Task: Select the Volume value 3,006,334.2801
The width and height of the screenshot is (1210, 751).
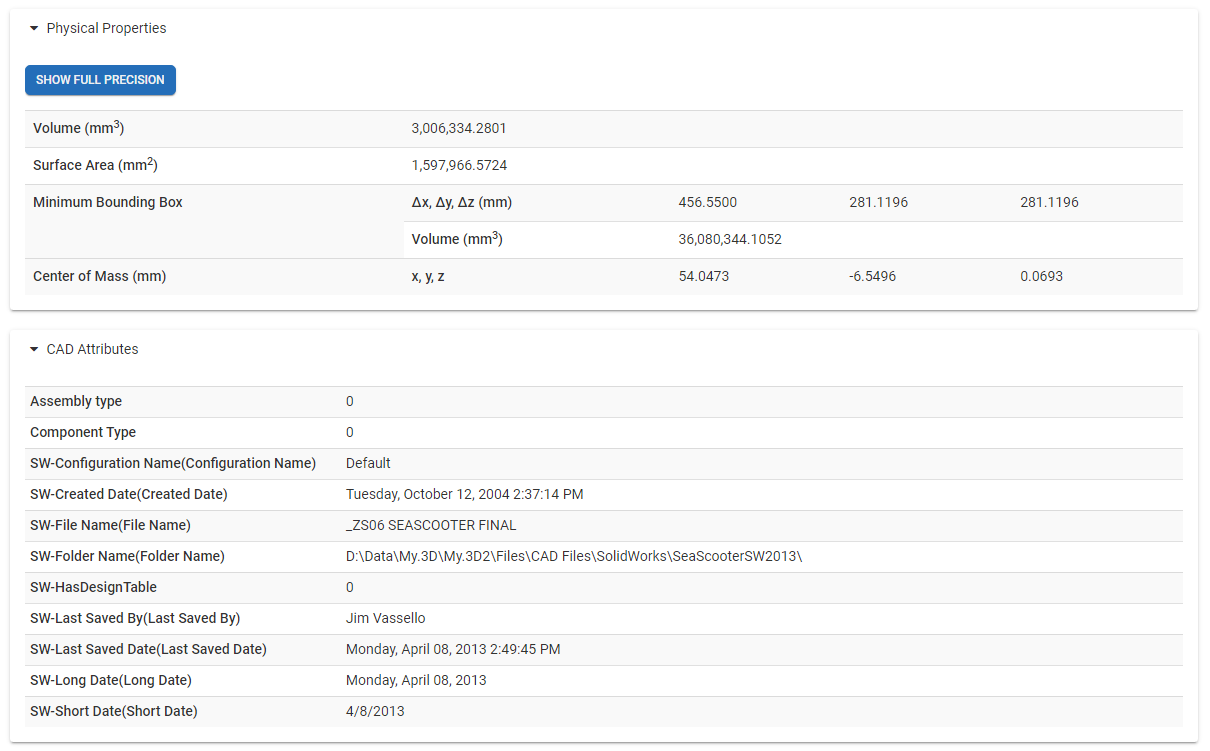Action: coord(459,129)
